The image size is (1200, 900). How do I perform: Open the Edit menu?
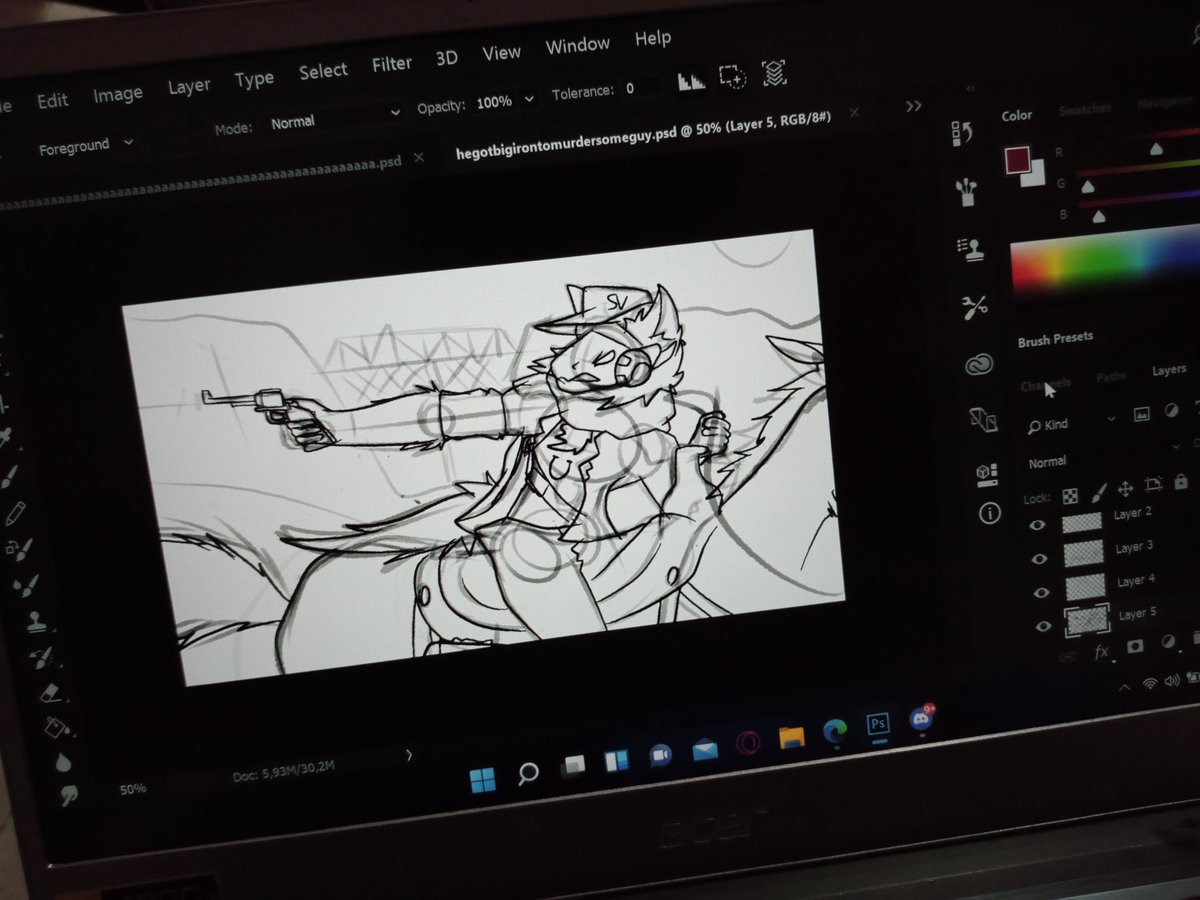click(52, 100)
